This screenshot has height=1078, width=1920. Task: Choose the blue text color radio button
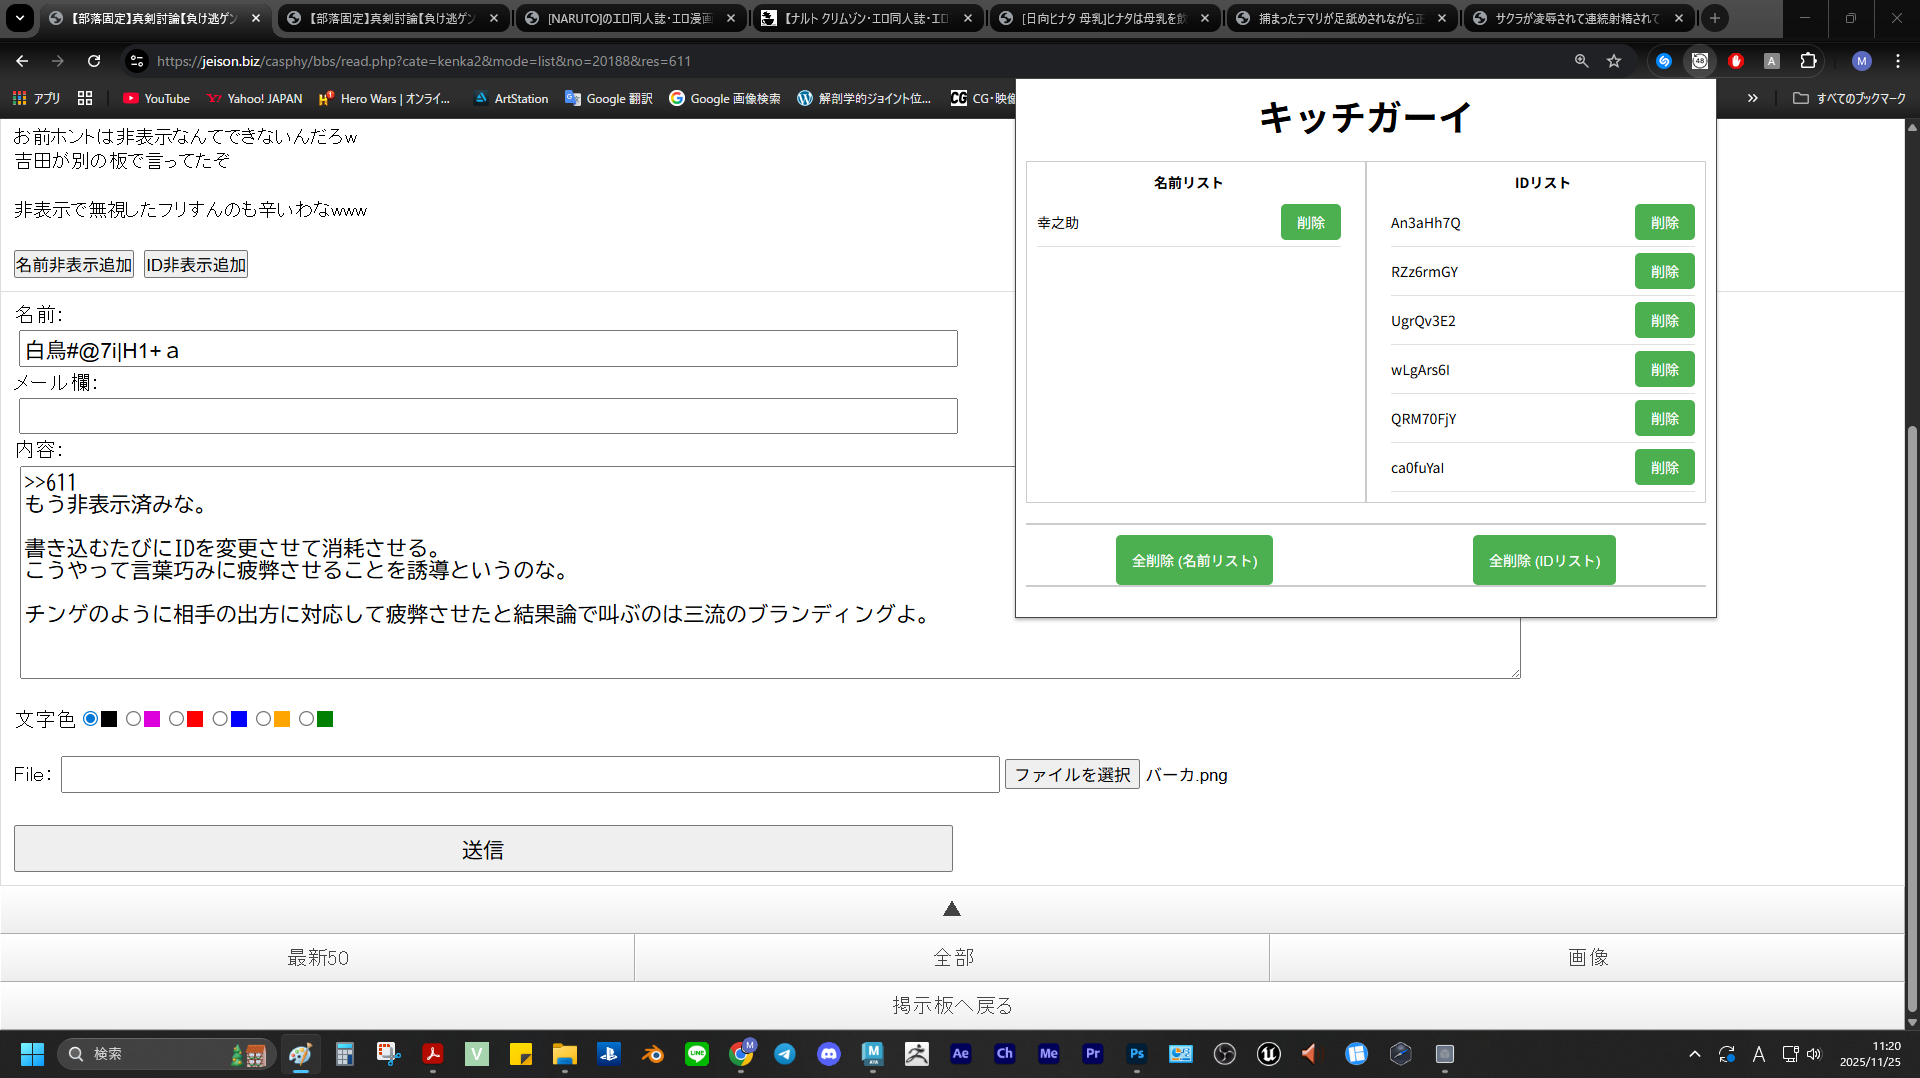pyautogui.click(x=220, y=719)
